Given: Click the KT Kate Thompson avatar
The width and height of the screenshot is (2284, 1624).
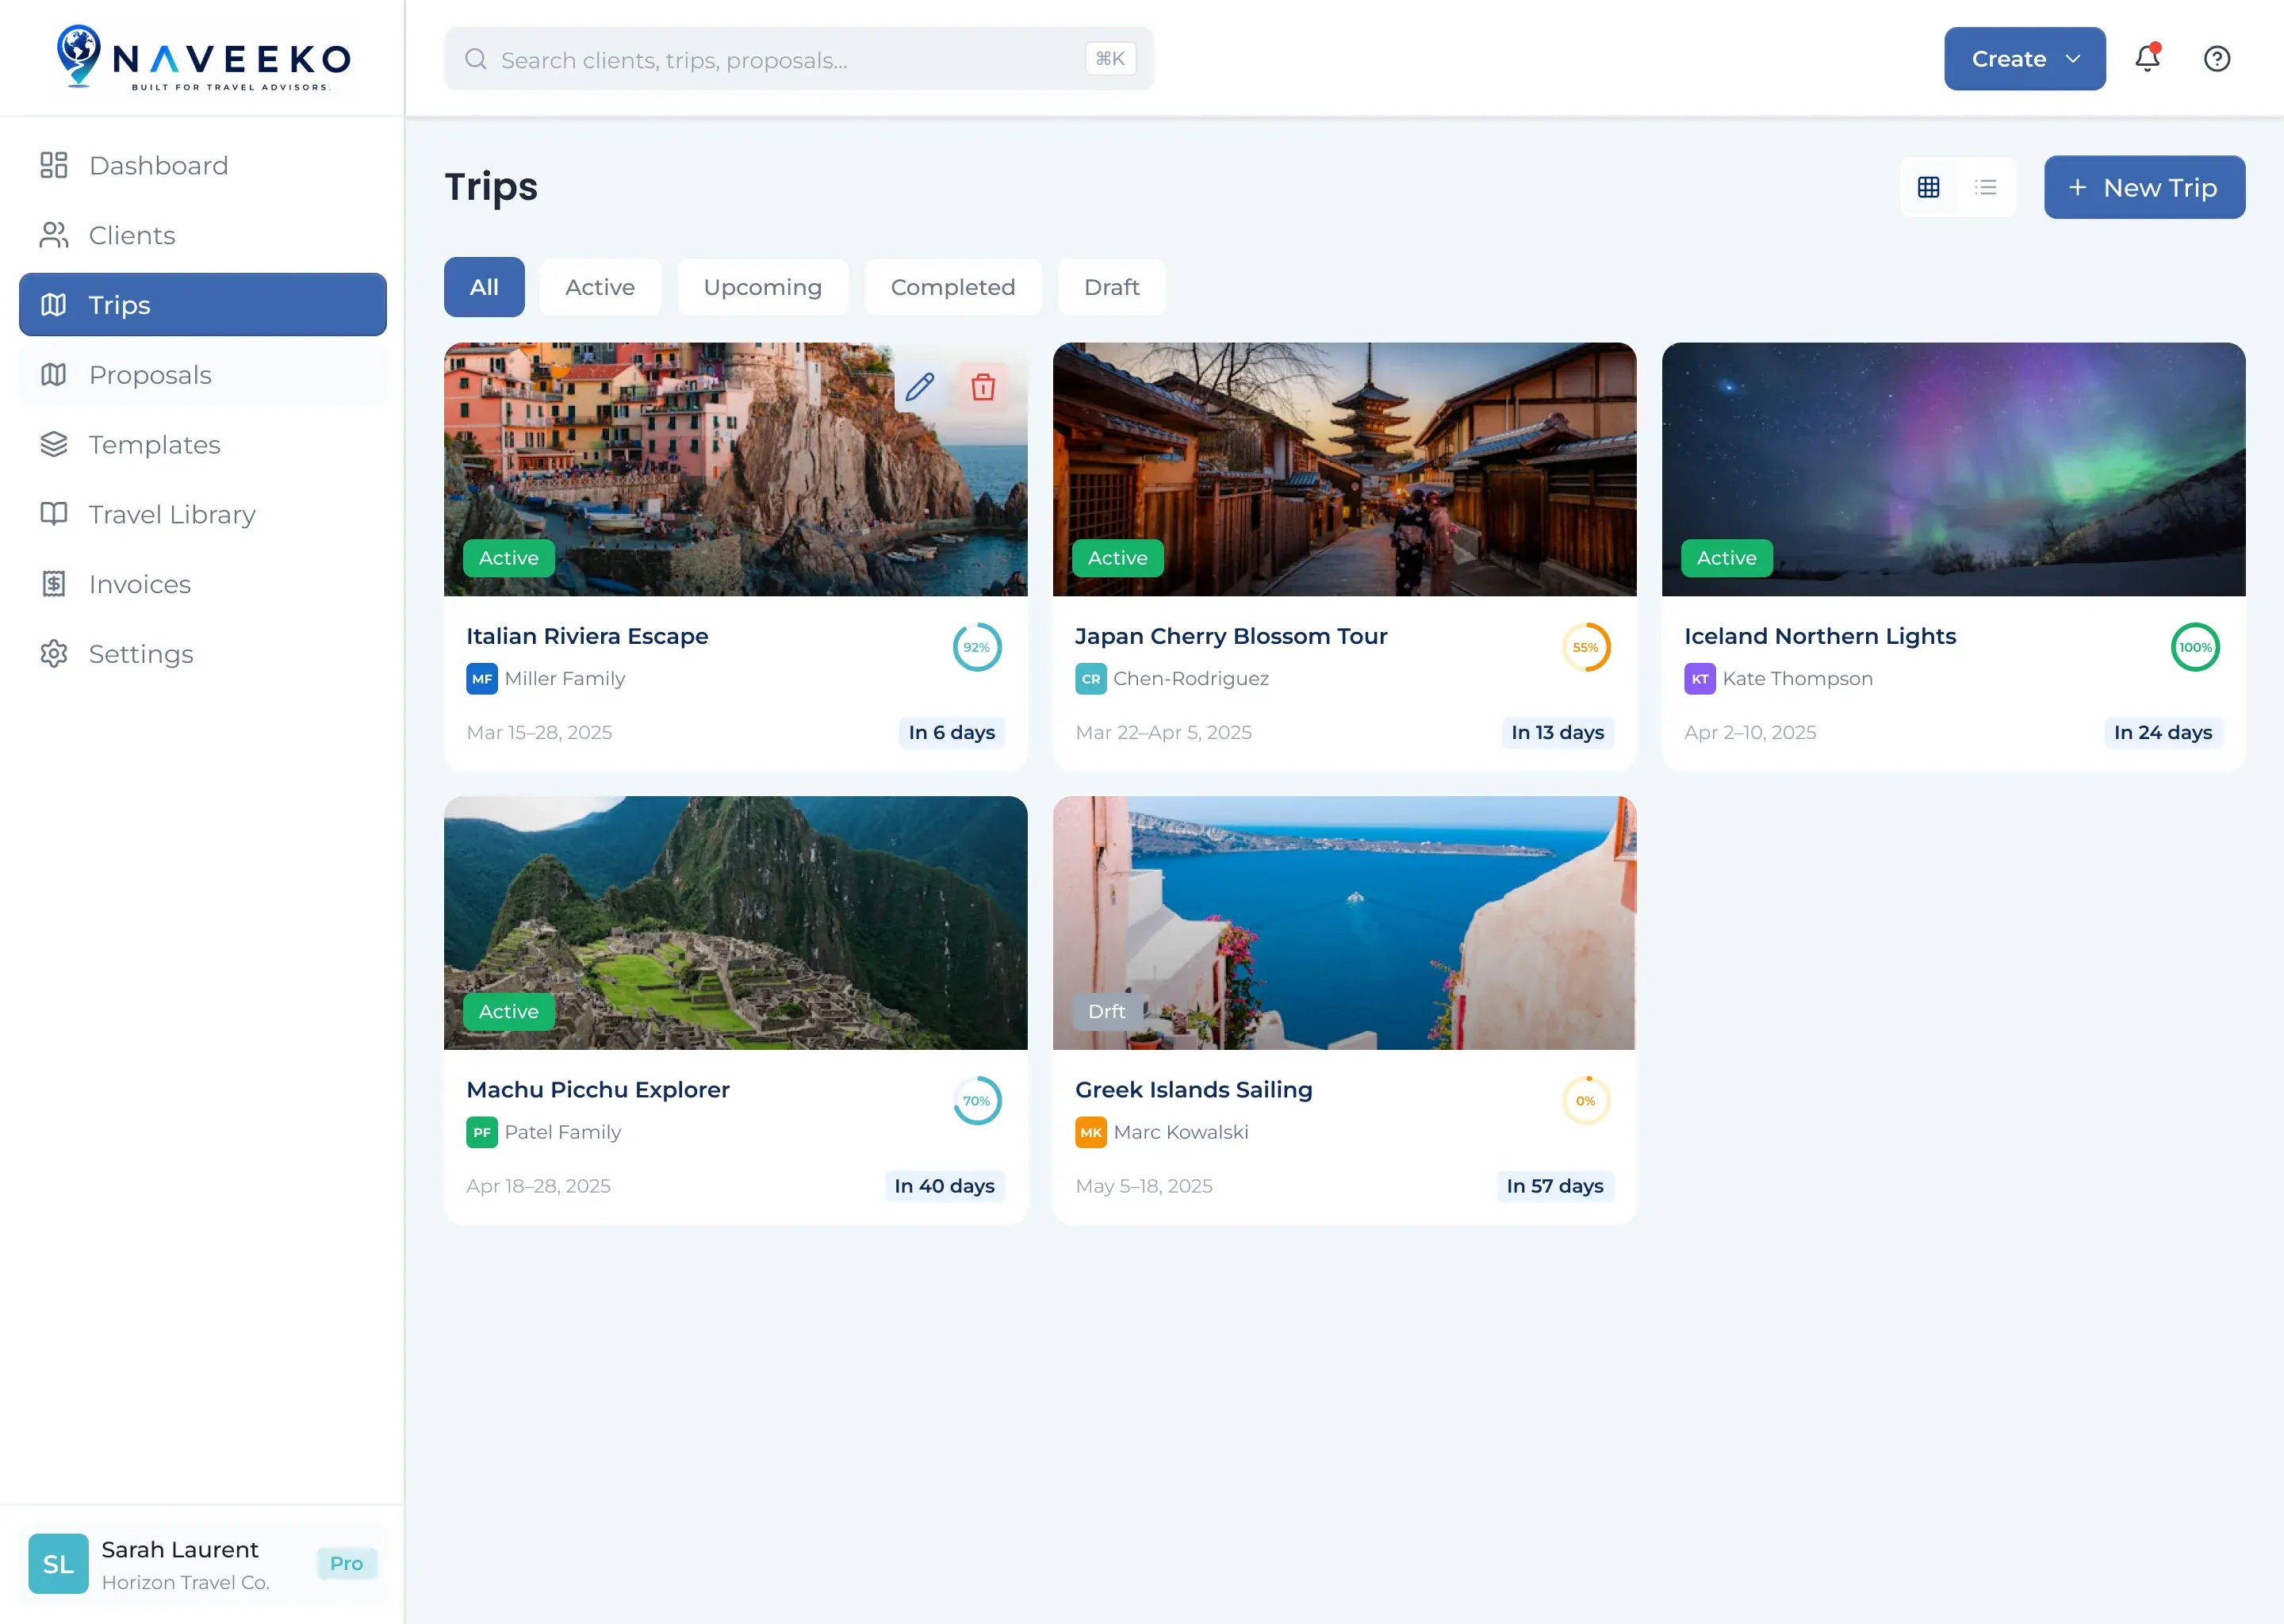Looking at the screenshot, I should pos(1700,679).
